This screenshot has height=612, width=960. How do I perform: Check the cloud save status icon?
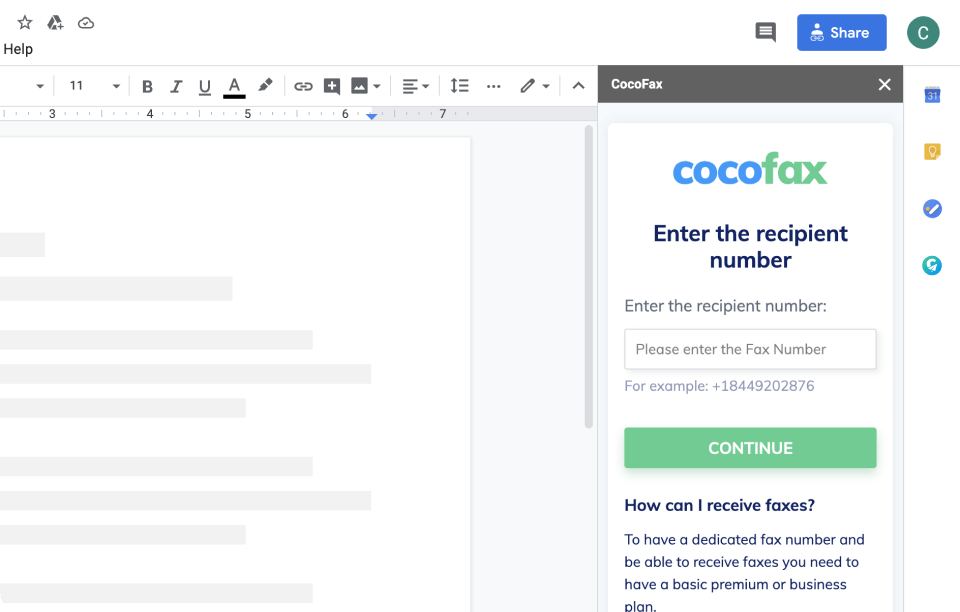(86, 23)
